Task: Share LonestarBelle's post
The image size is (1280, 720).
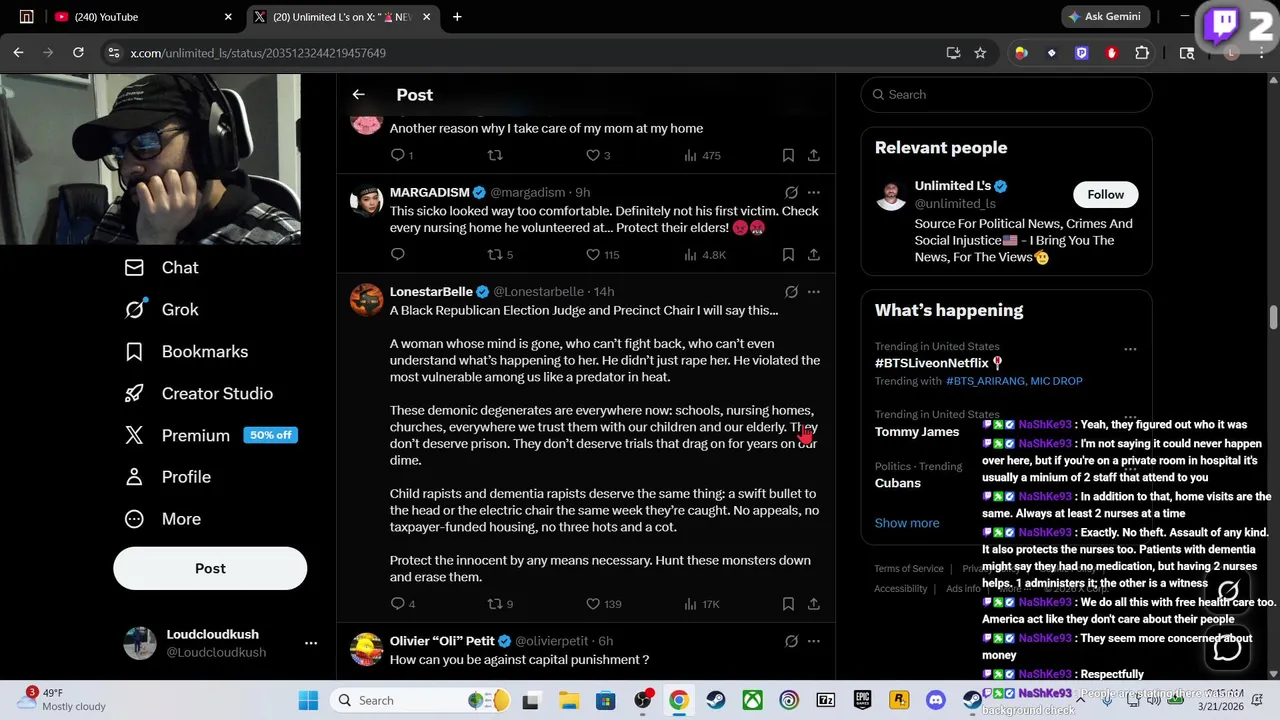Action: click(814, 603)
